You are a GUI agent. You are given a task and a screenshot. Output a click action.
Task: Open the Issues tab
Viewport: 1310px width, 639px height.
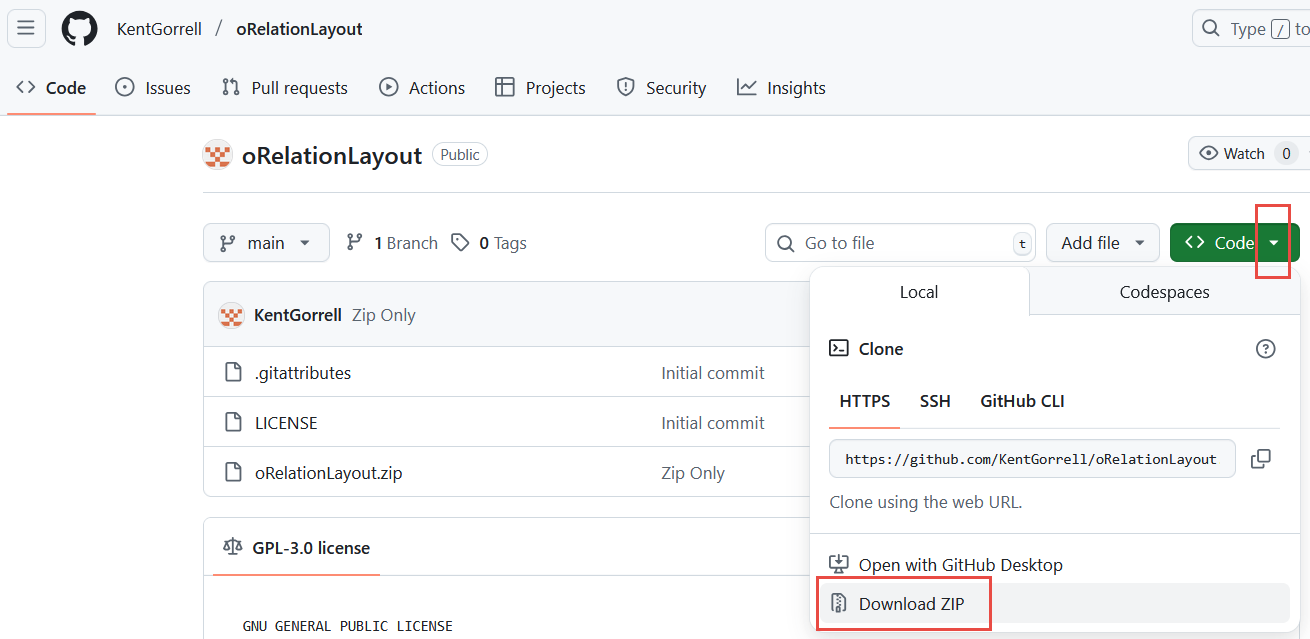pos(153,88)
